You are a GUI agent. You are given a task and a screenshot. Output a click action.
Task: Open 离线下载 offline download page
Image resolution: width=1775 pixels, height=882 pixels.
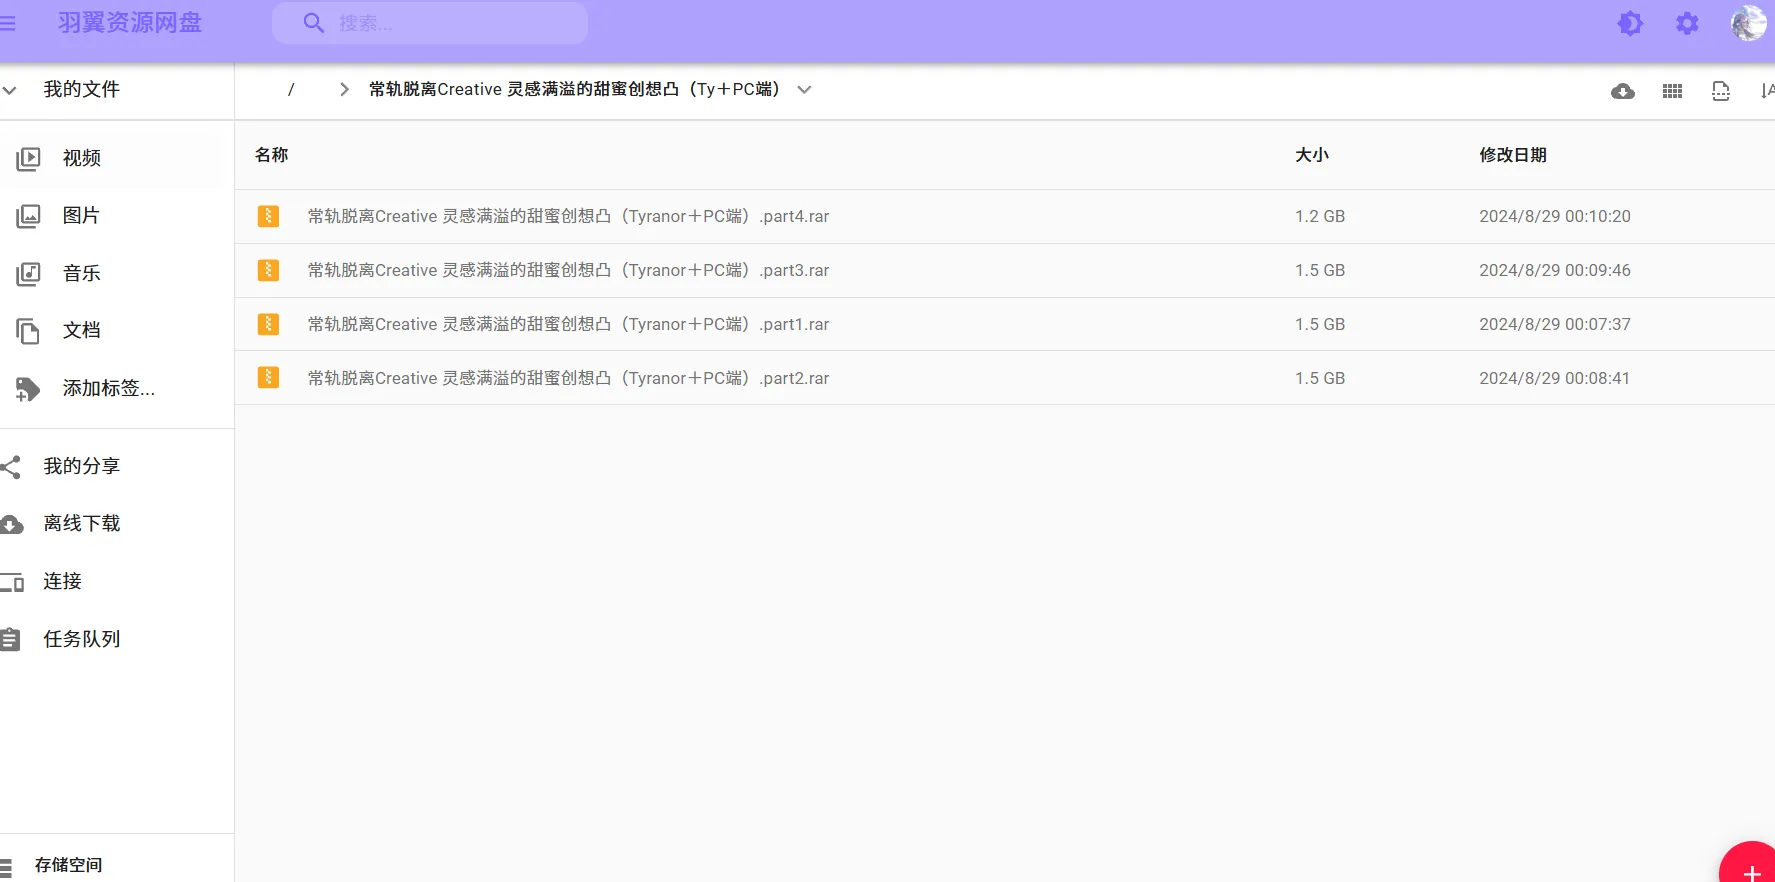pyautogui.click(x=81, y=524)
